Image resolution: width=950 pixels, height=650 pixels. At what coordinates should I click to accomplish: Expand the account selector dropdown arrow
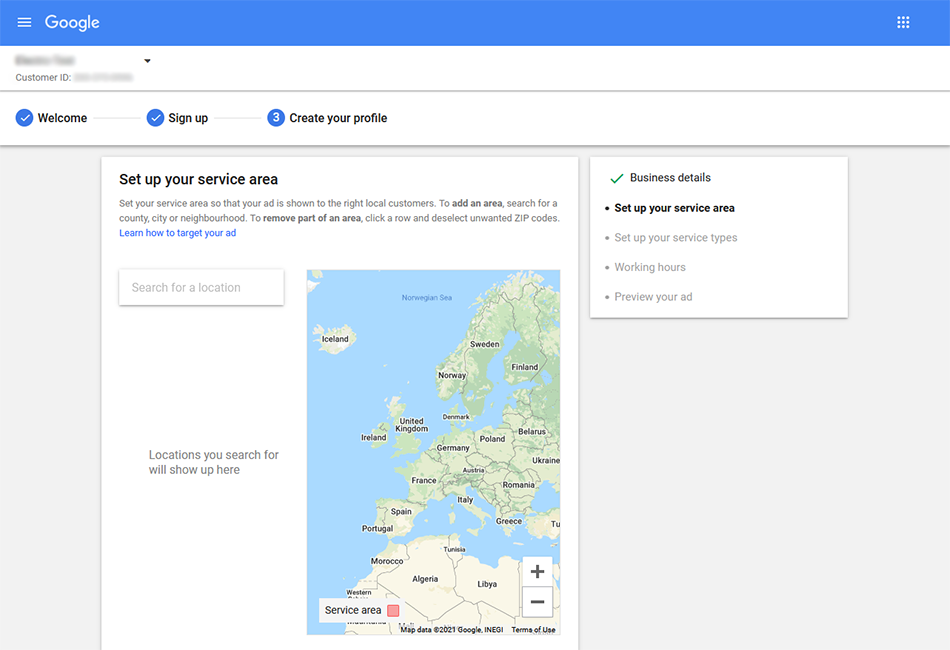tap(147, 61)
